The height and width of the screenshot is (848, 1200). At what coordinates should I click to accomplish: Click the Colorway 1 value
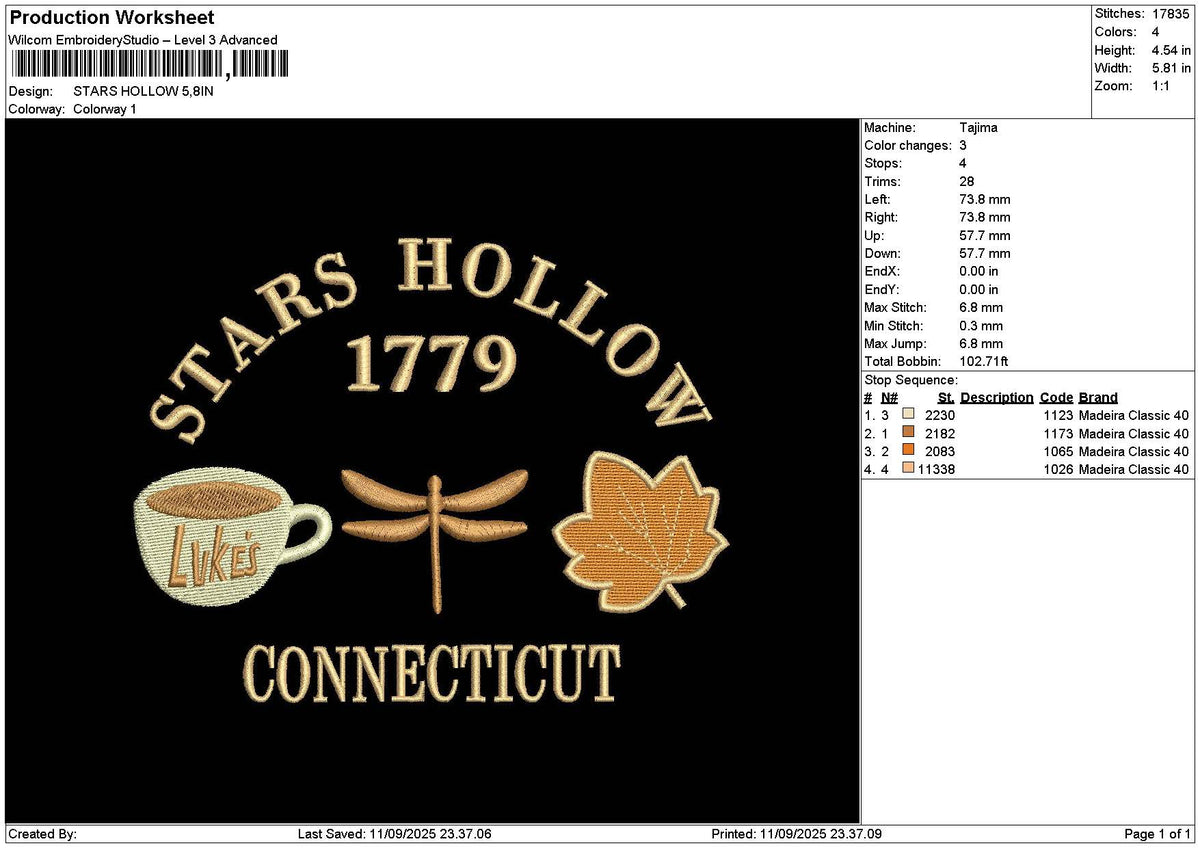(x=105, y=109)
